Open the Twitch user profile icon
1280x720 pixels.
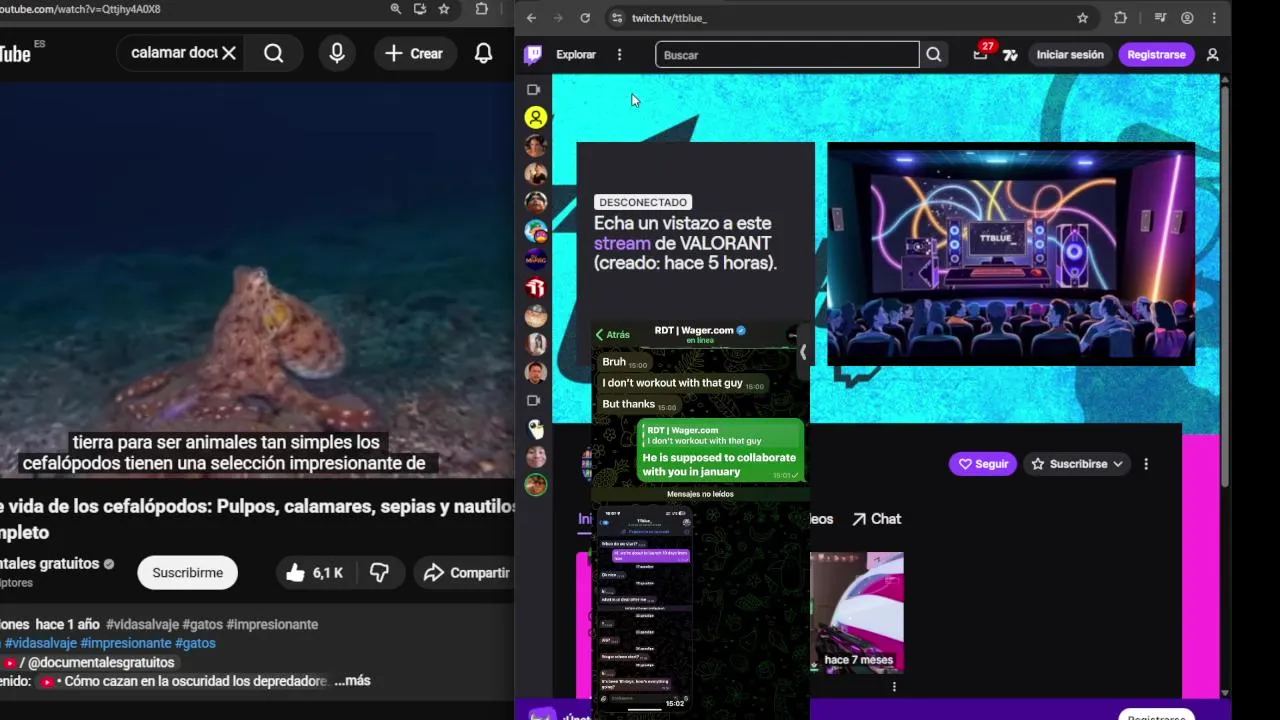tap(1212, 55)
